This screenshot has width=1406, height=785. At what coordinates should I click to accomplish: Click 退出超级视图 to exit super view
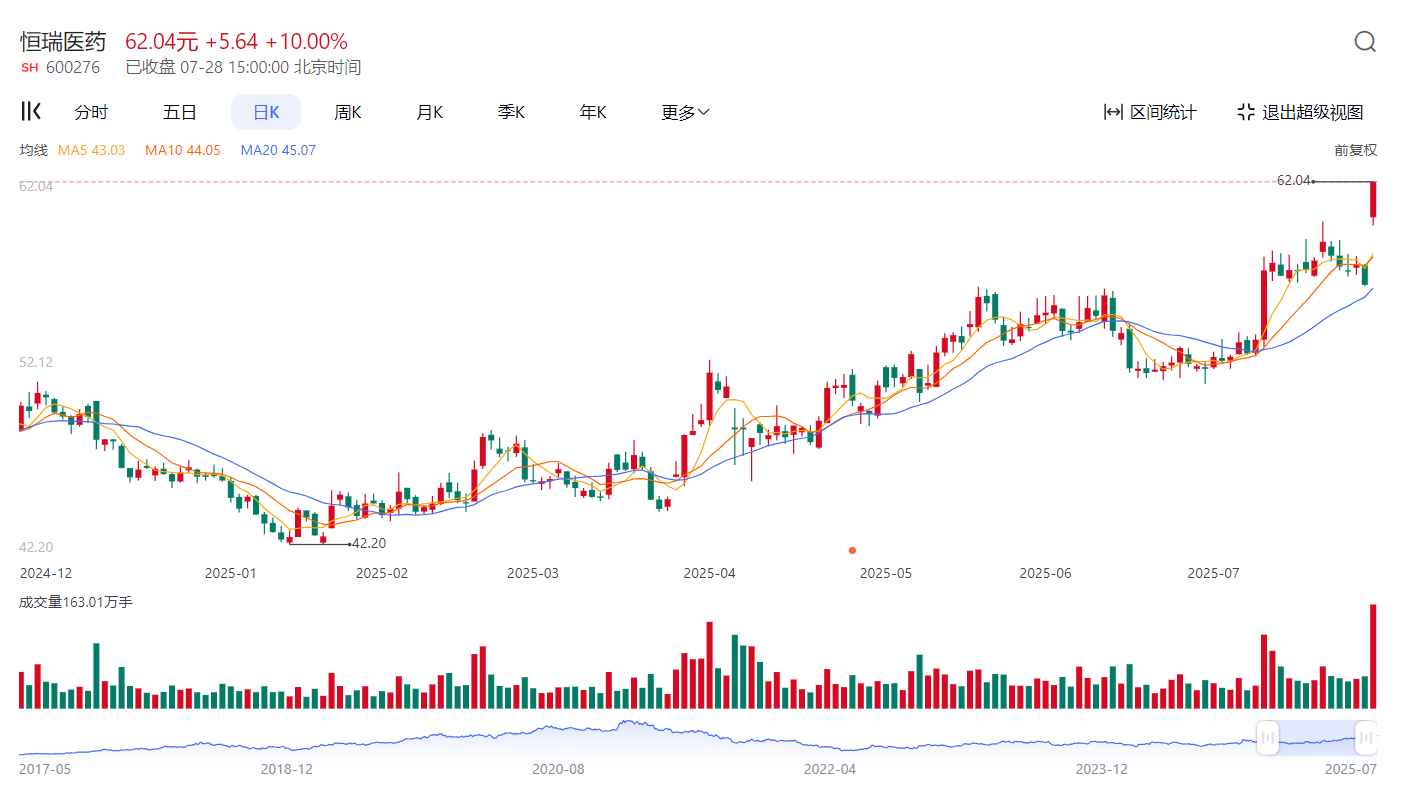pos(1300,112)
